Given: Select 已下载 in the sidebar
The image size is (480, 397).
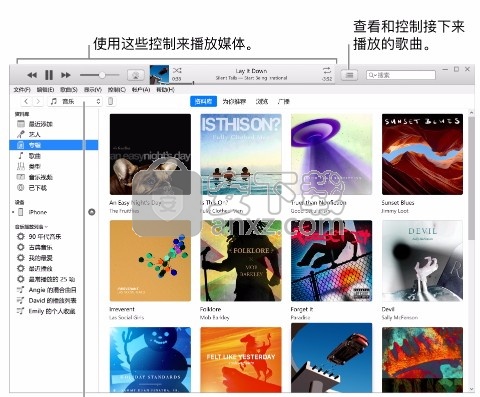Looking at the screenshot, I should (53, 188).
